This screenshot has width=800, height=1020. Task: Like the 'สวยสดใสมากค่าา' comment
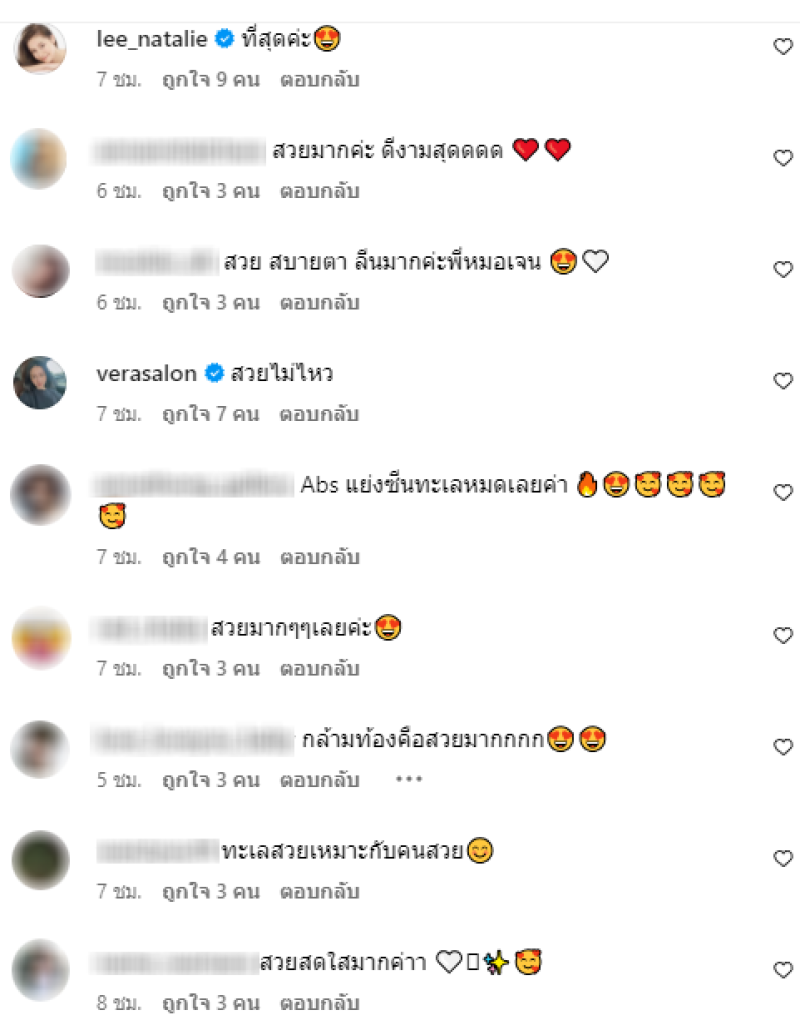[782, 970]
